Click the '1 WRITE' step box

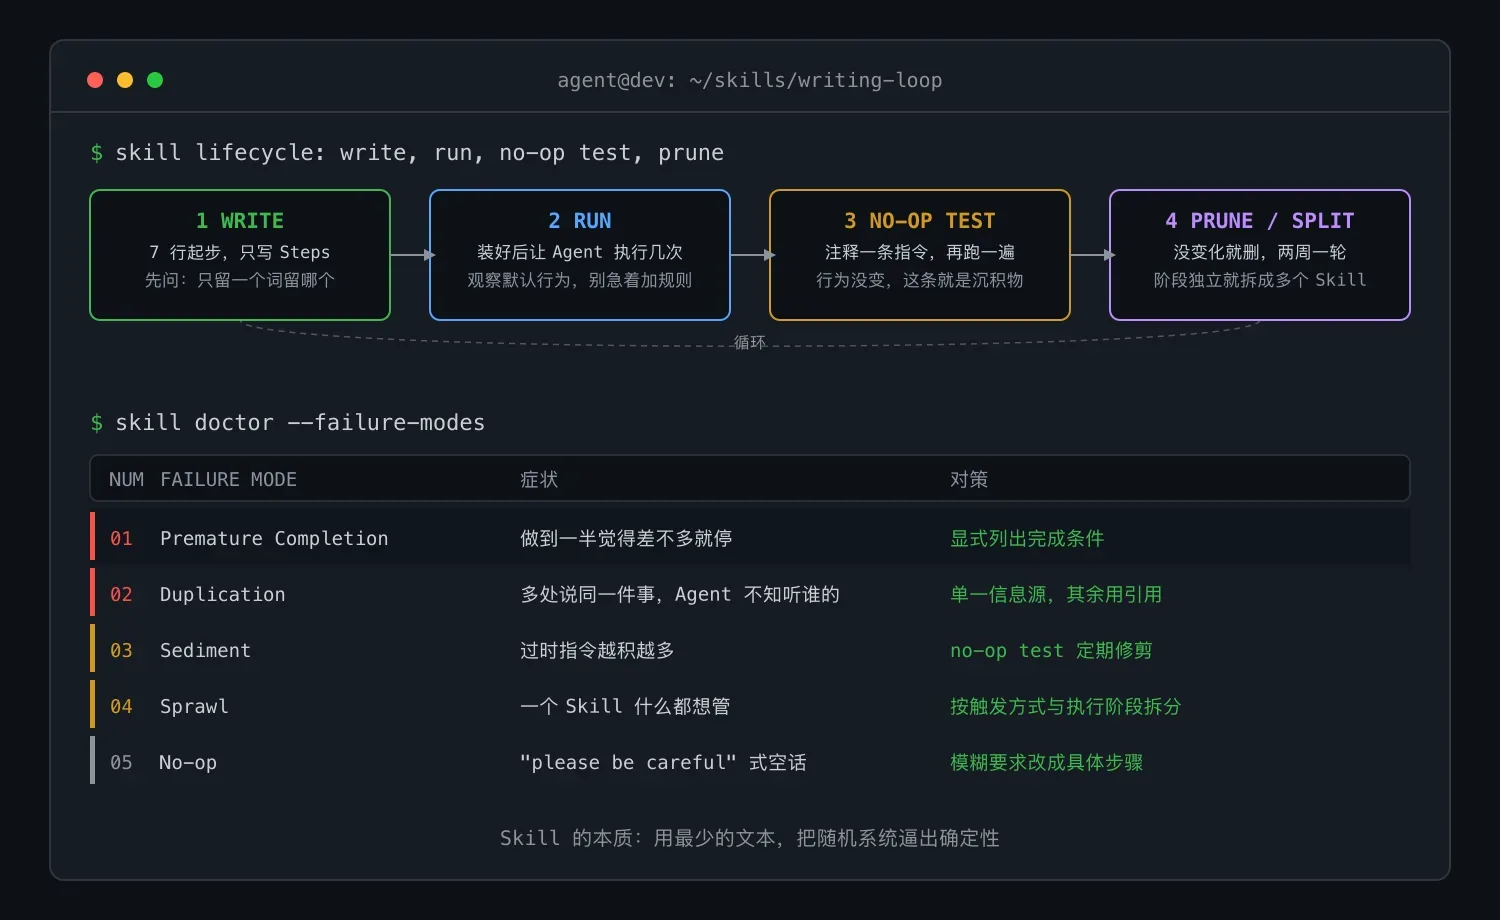click(x=240, y=255)
